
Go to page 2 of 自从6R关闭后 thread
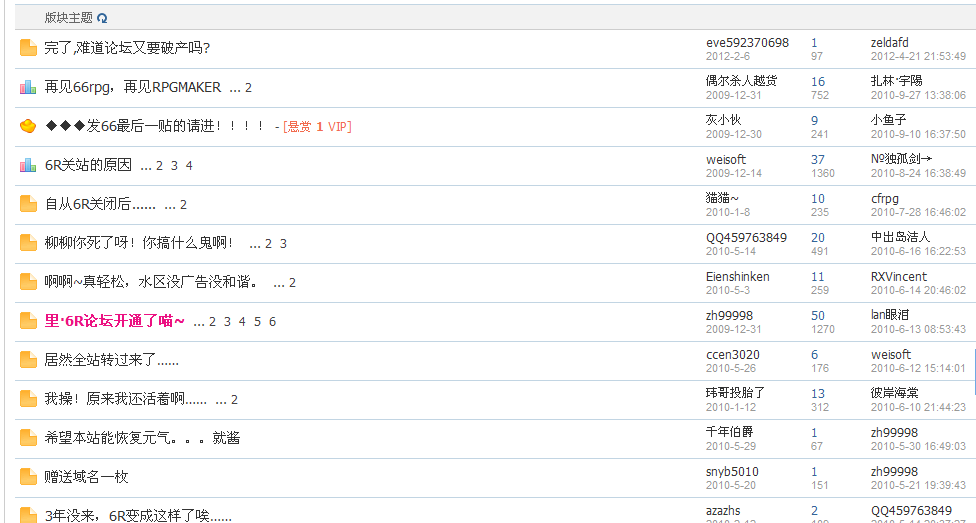[x=183, y=205]
